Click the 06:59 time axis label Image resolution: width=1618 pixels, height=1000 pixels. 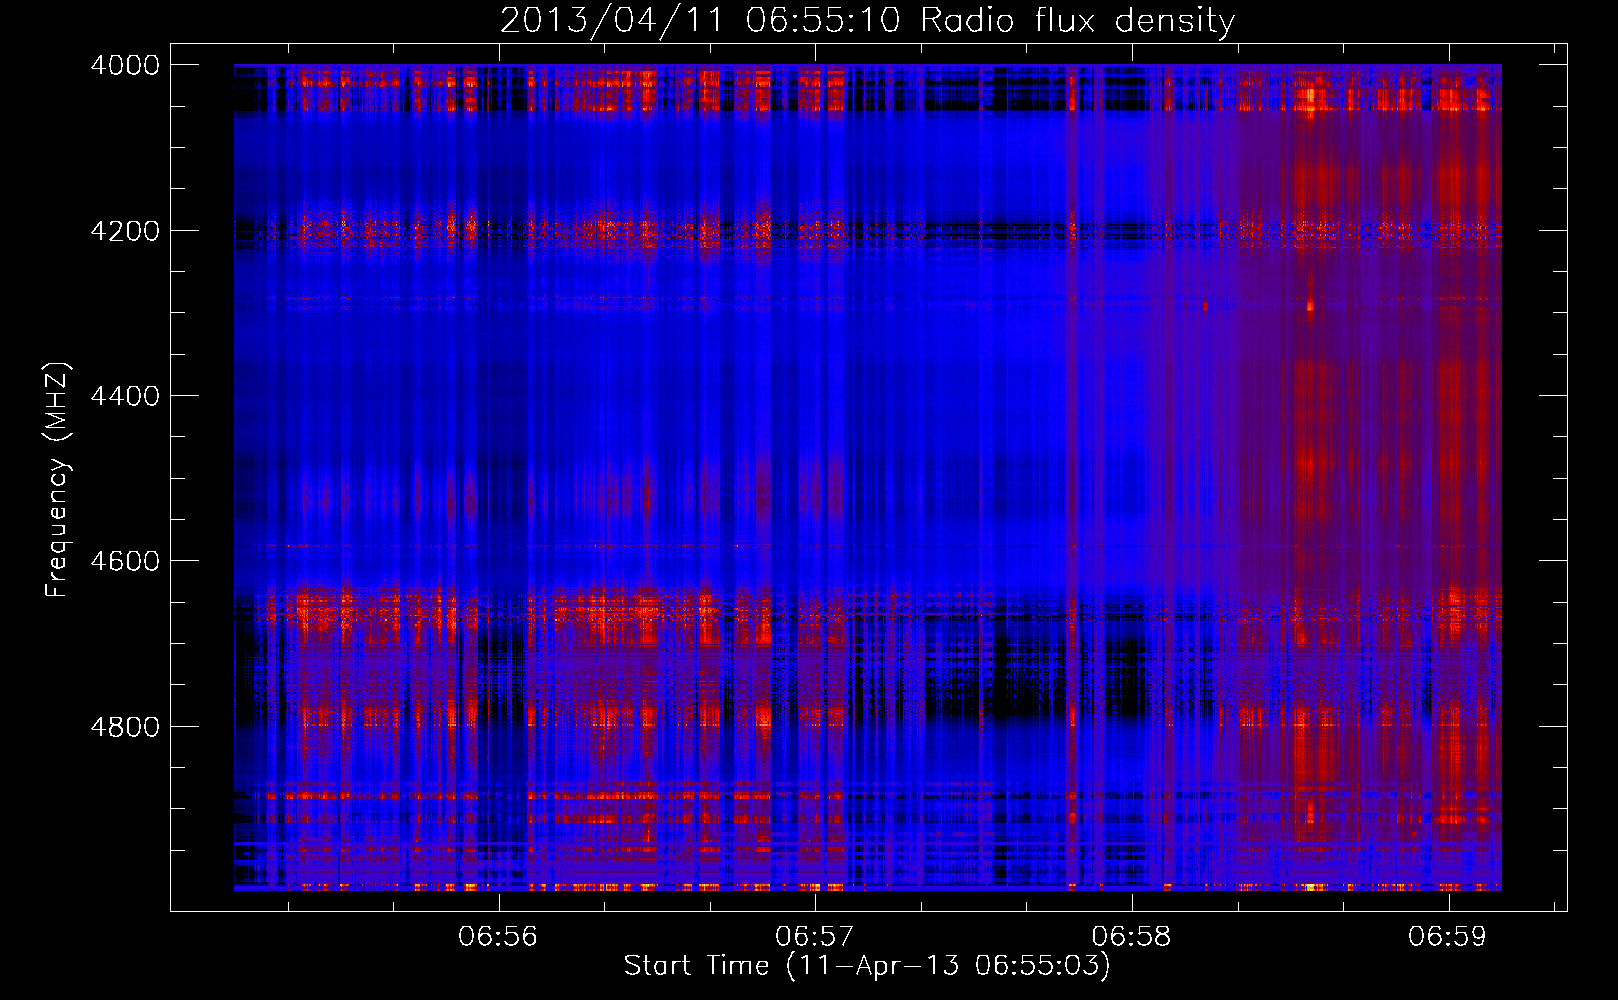click(1447, 937)
